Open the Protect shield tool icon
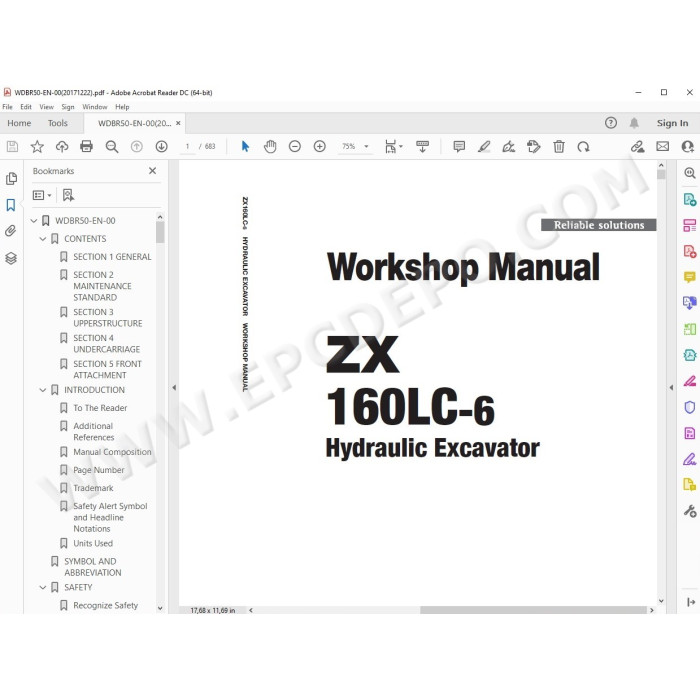The width and height of the screenshot is (700, 700). coord(690,407)
